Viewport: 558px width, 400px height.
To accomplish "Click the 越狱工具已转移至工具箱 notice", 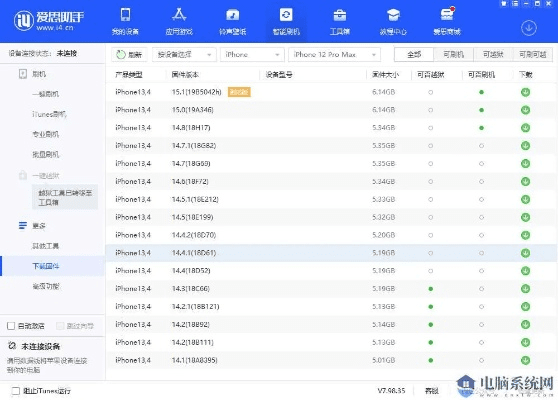I will point(65,197).
